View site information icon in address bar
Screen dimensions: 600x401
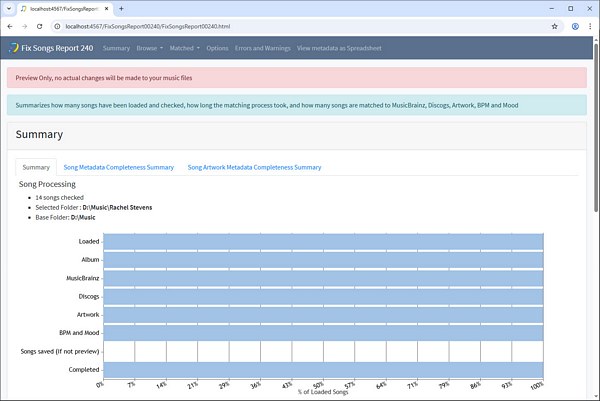[x=57, y=26]
